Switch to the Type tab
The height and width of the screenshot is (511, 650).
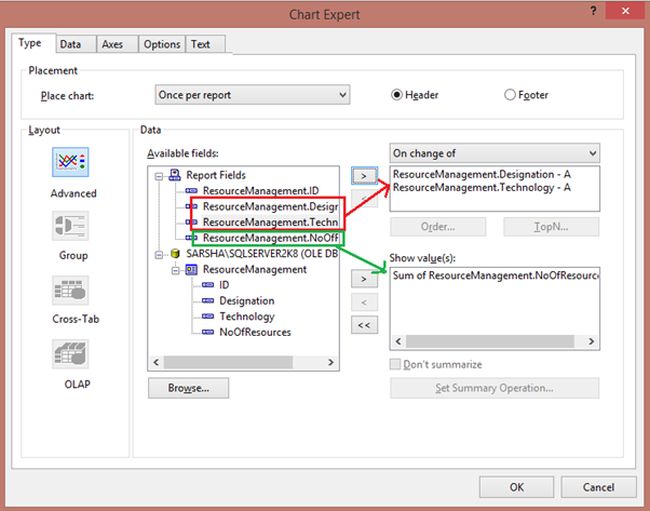(x=33, y=43)
